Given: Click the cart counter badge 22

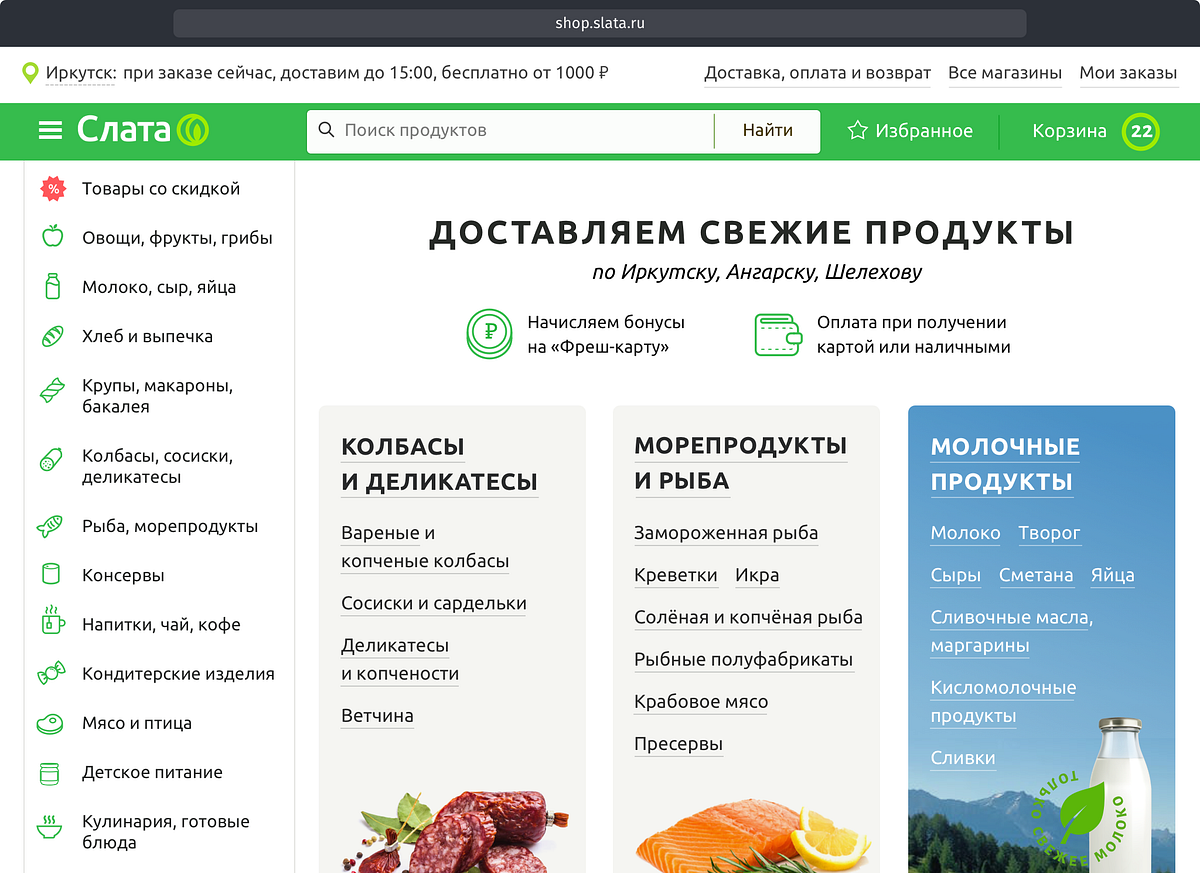Looking at the screenshot, I should [x=1141, y=131].
